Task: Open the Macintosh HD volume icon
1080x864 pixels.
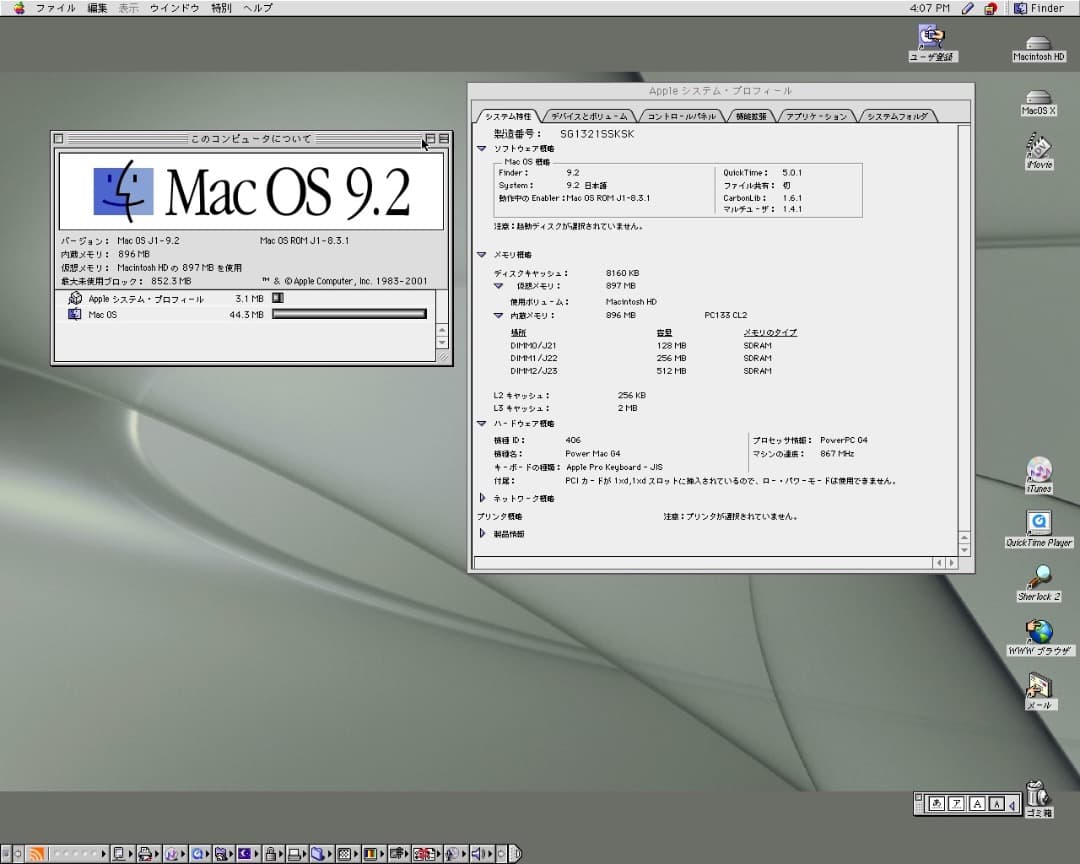Action: tap(1037, 44)
